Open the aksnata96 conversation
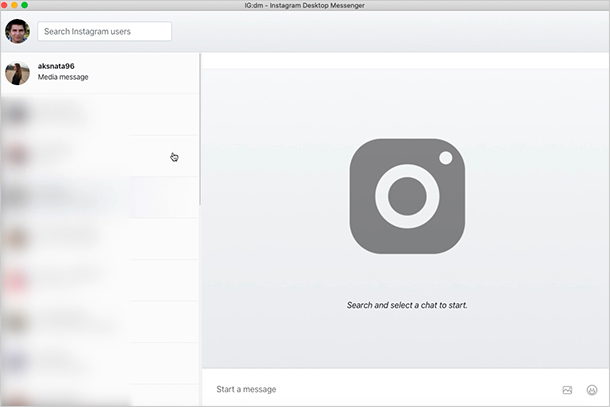The height and width of the screenshot is (407, 610). point(110,73)
